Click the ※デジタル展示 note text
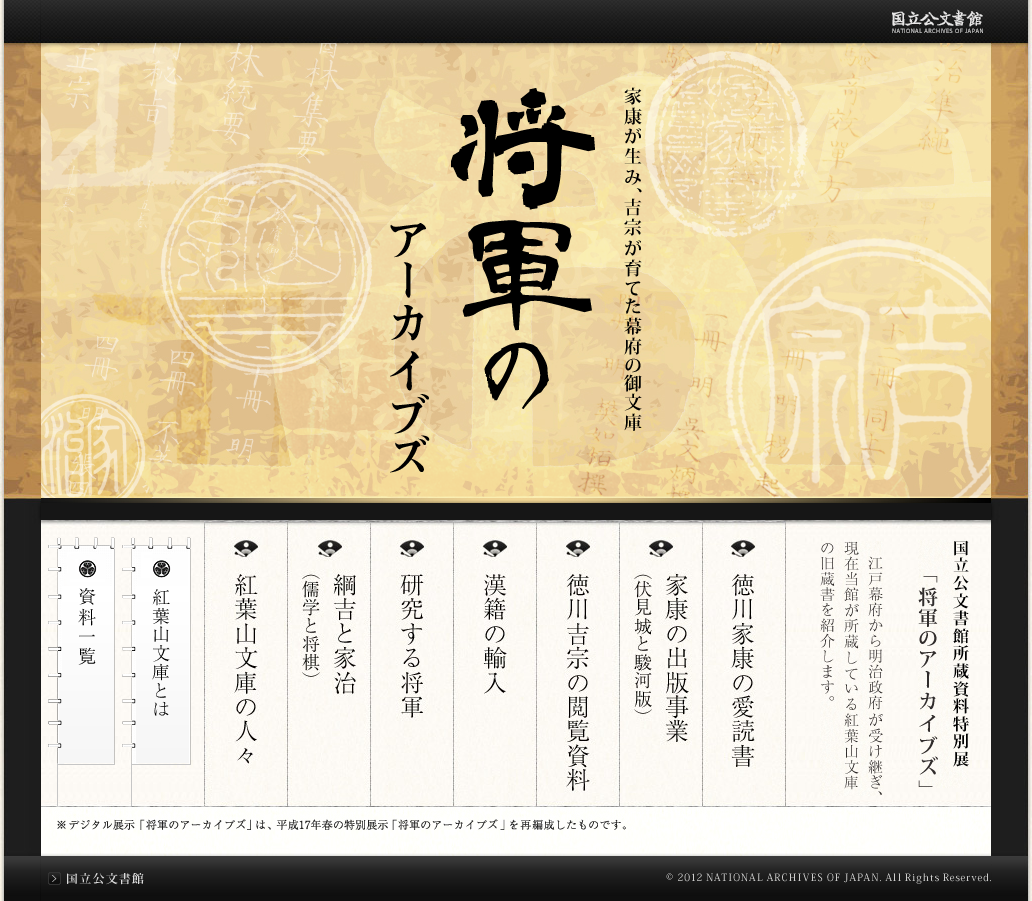 point(342,825)
